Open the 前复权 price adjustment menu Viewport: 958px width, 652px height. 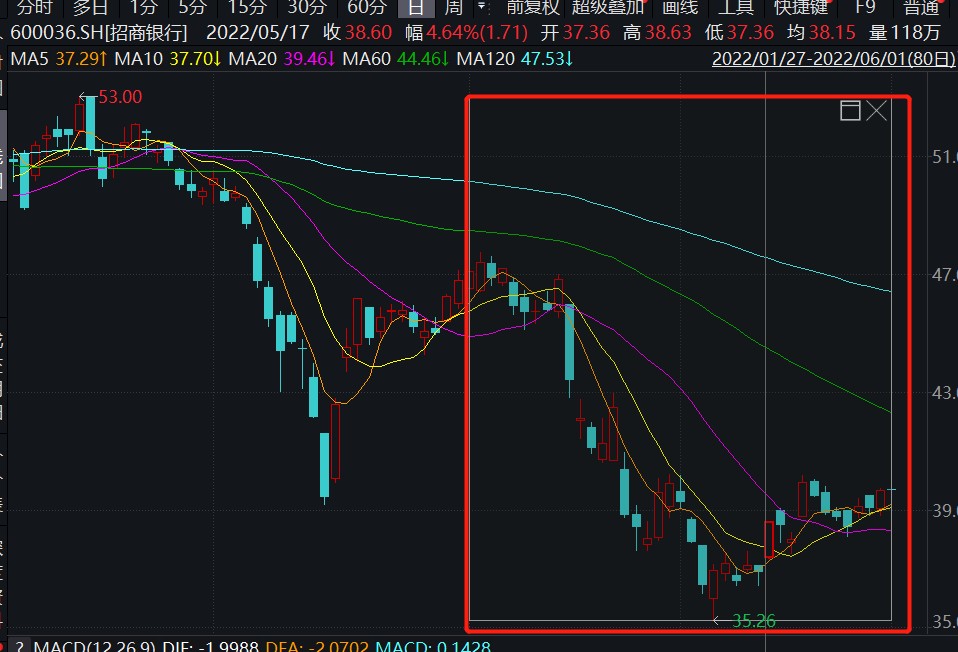point(533,7)
